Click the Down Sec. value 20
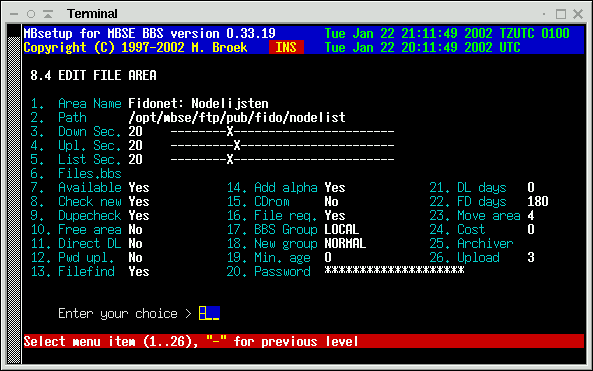This screenshot has width=593, height=371. [135, 132]
